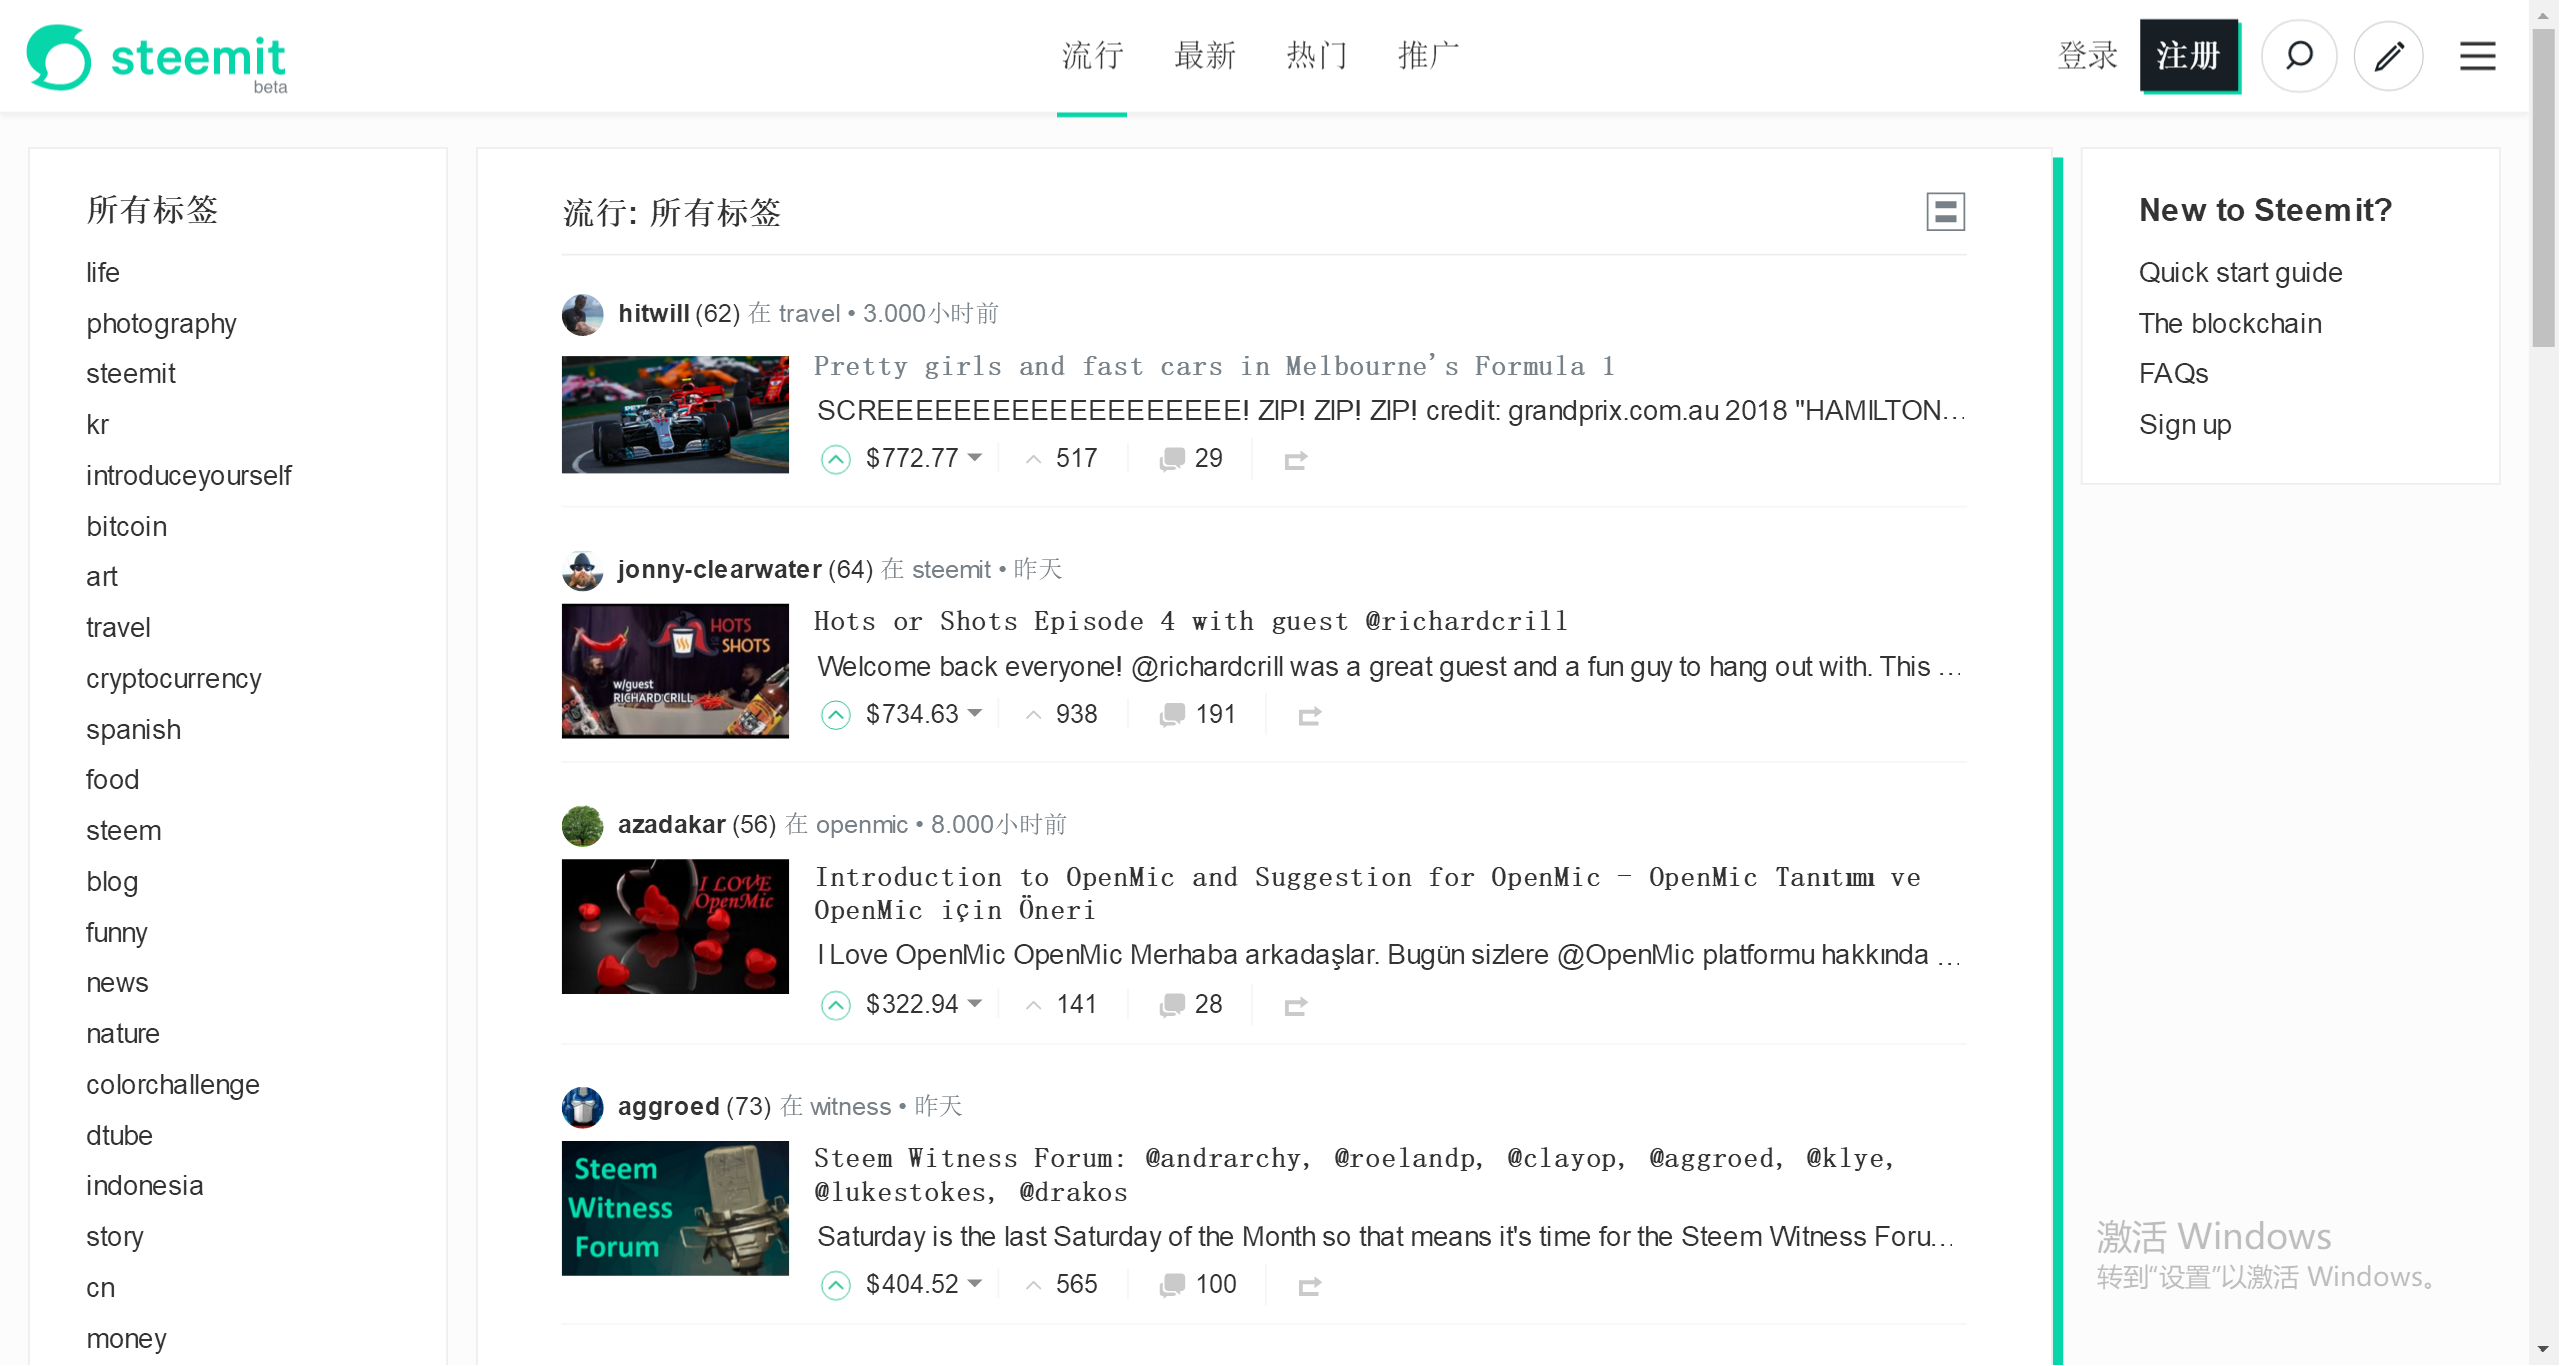Upvote the hitwill Formula 1 post
The image size is (2560, 1366).
836,459
